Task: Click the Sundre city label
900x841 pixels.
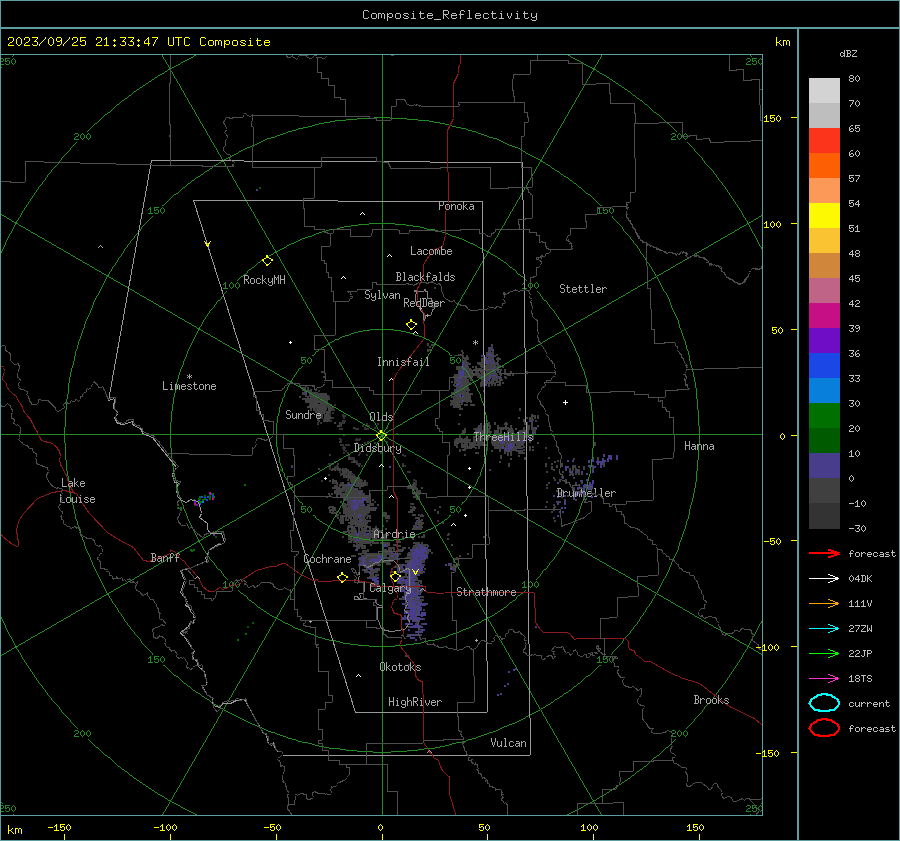Action: (303, 415)
